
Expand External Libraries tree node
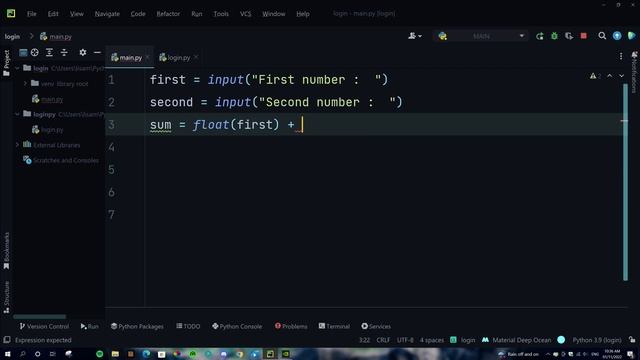tap(17, 145)
